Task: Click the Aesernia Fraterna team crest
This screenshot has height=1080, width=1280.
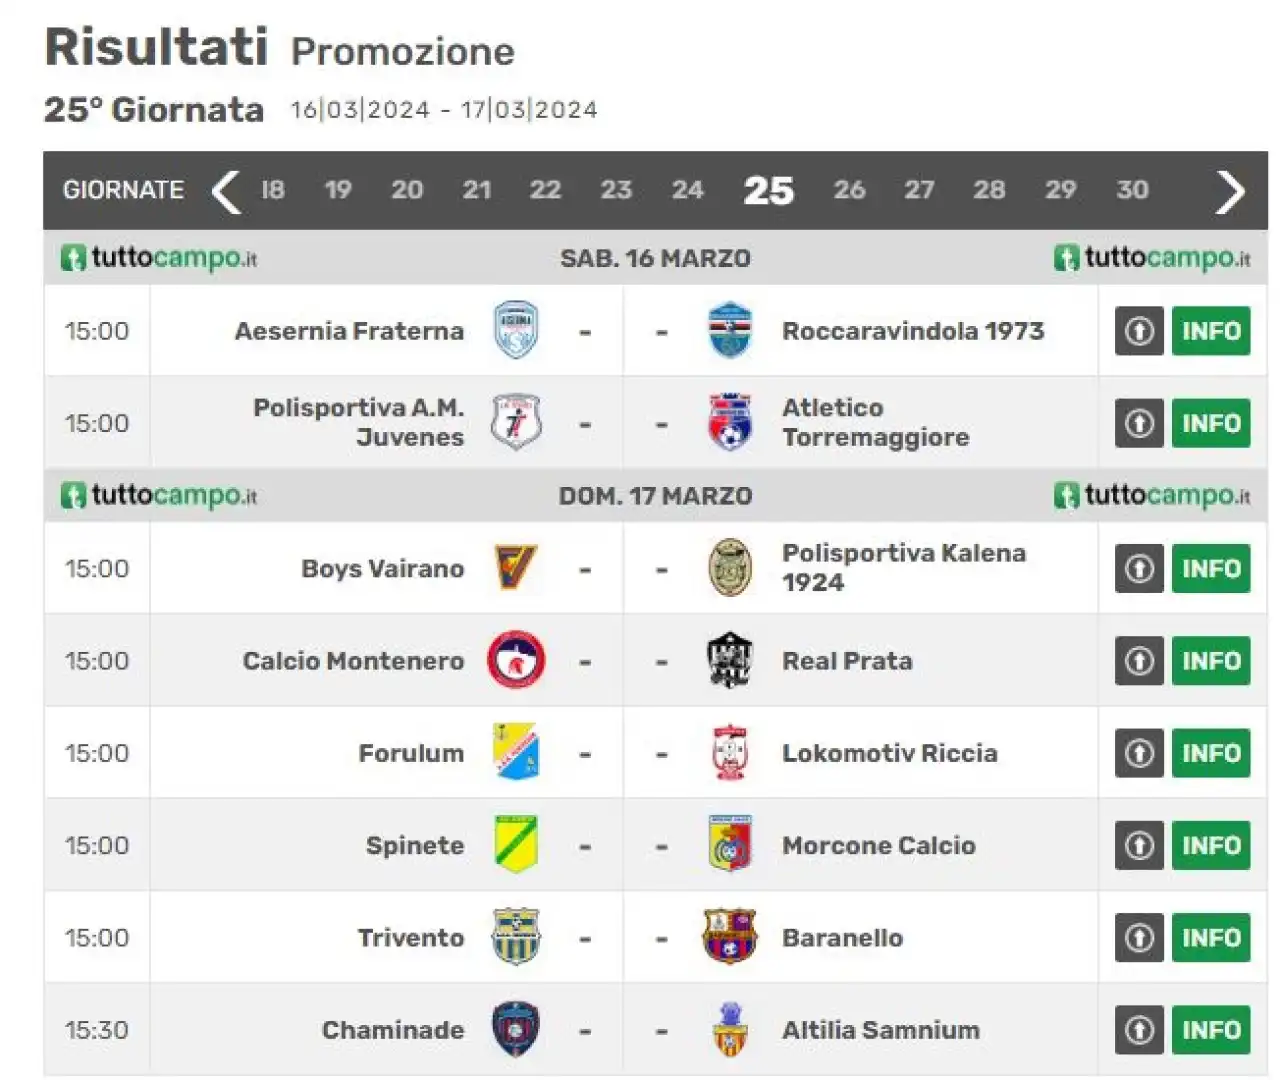Action: pos(517,331)
